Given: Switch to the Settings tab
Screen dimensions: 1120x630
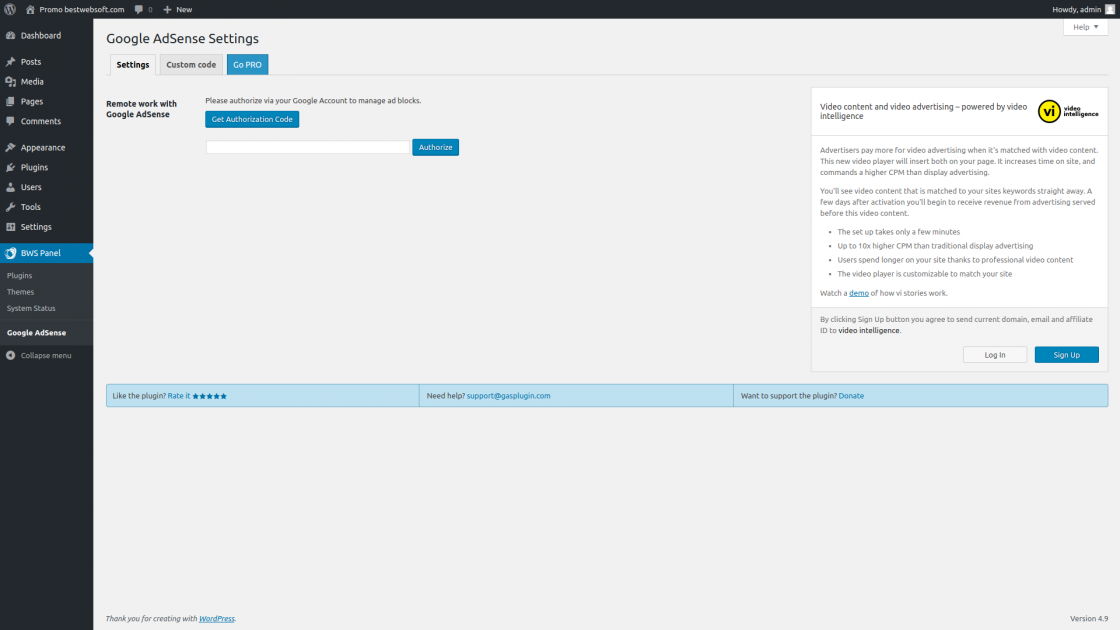Looking at the screenshot, I should click(x=133, y=64).
